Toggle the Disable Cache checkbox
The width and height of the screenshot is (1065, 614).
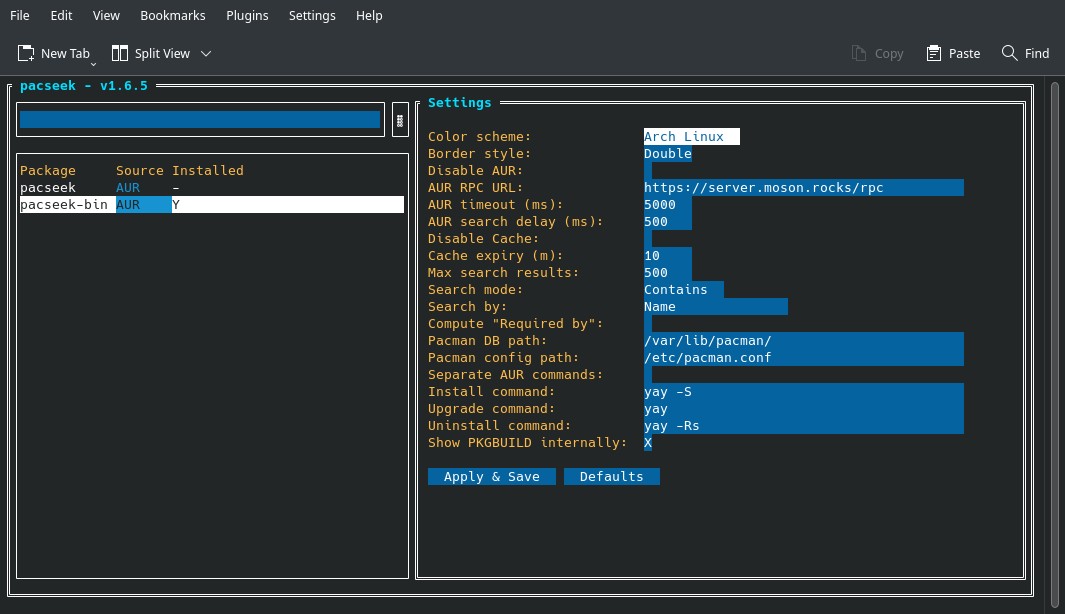pyautogui.click(x=648, y=238)
